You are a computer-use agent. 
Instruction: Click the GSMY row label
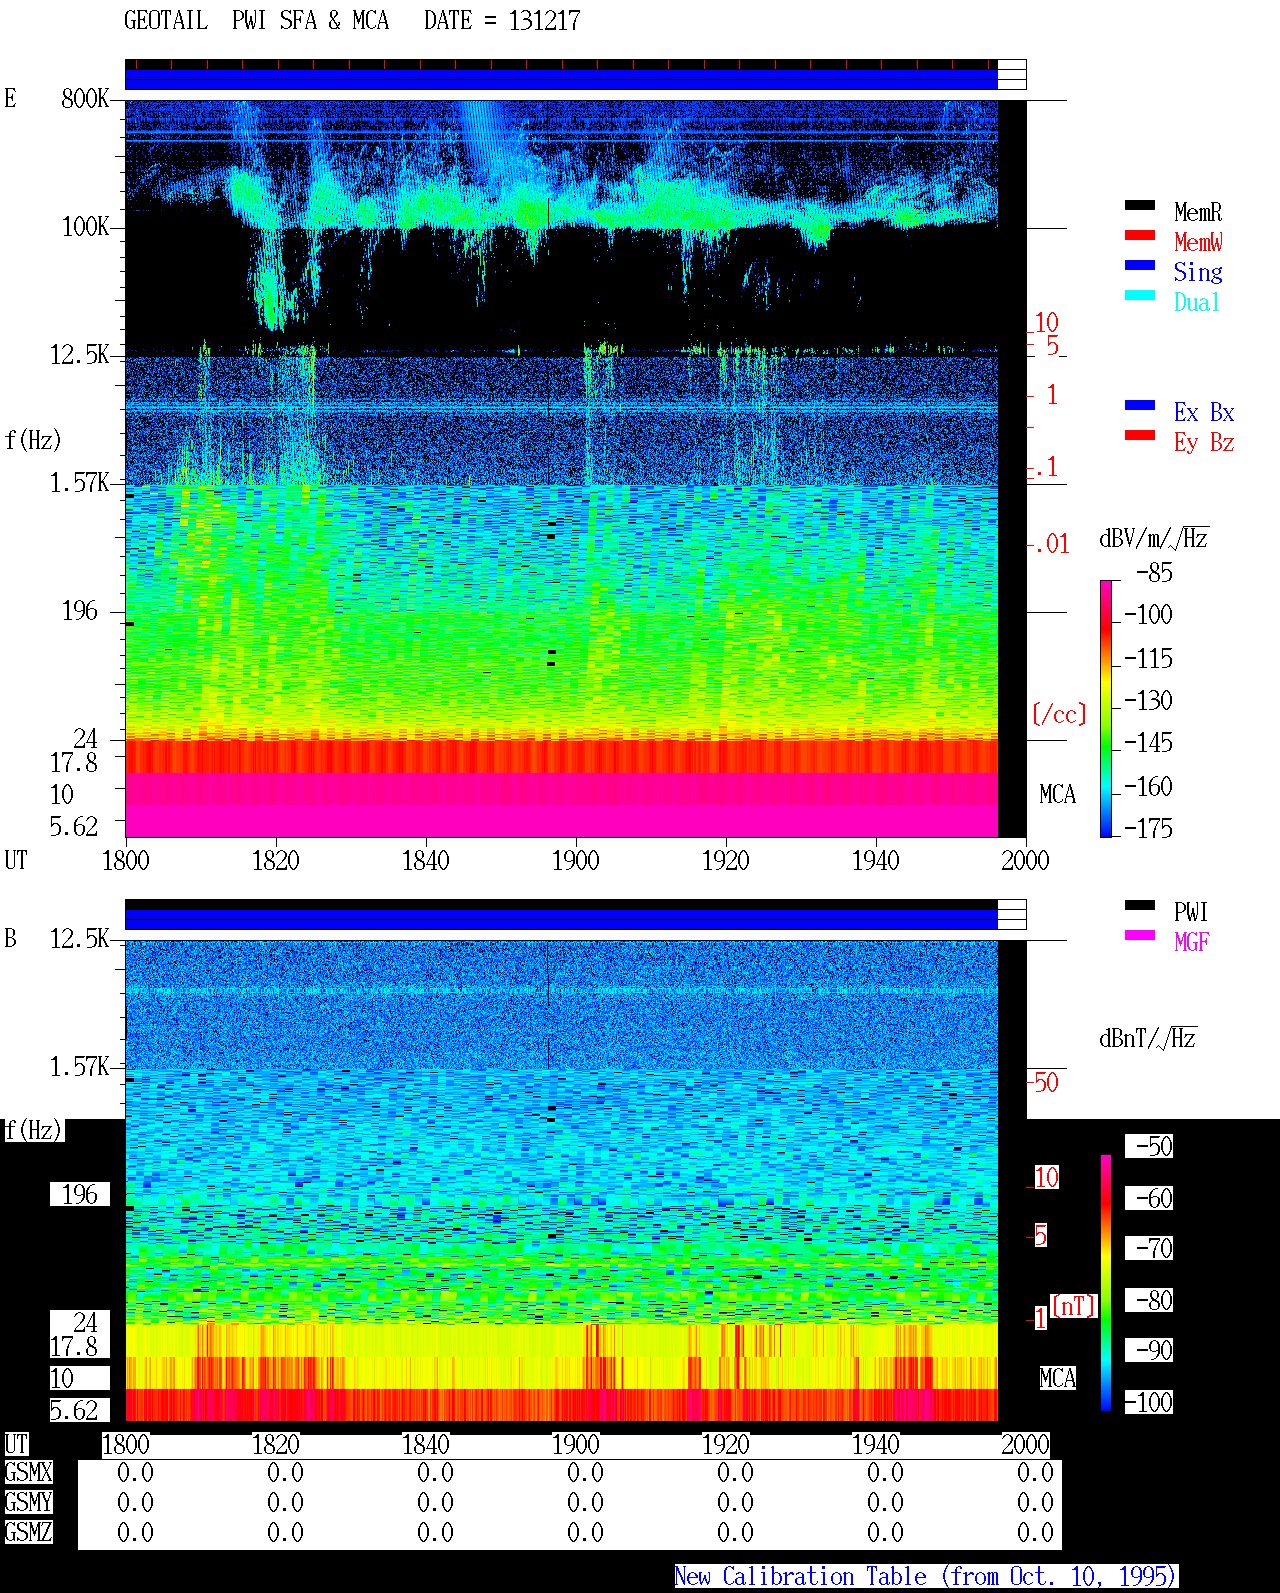tap(28, 1502)
